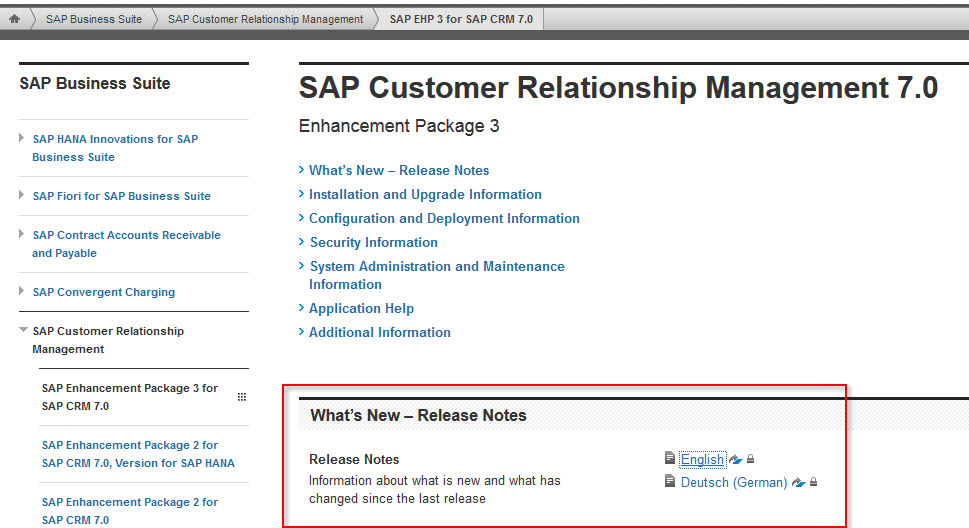This screenshot has width=969, height=528.
Task: Jump to Security Information section
Action: 373,242
